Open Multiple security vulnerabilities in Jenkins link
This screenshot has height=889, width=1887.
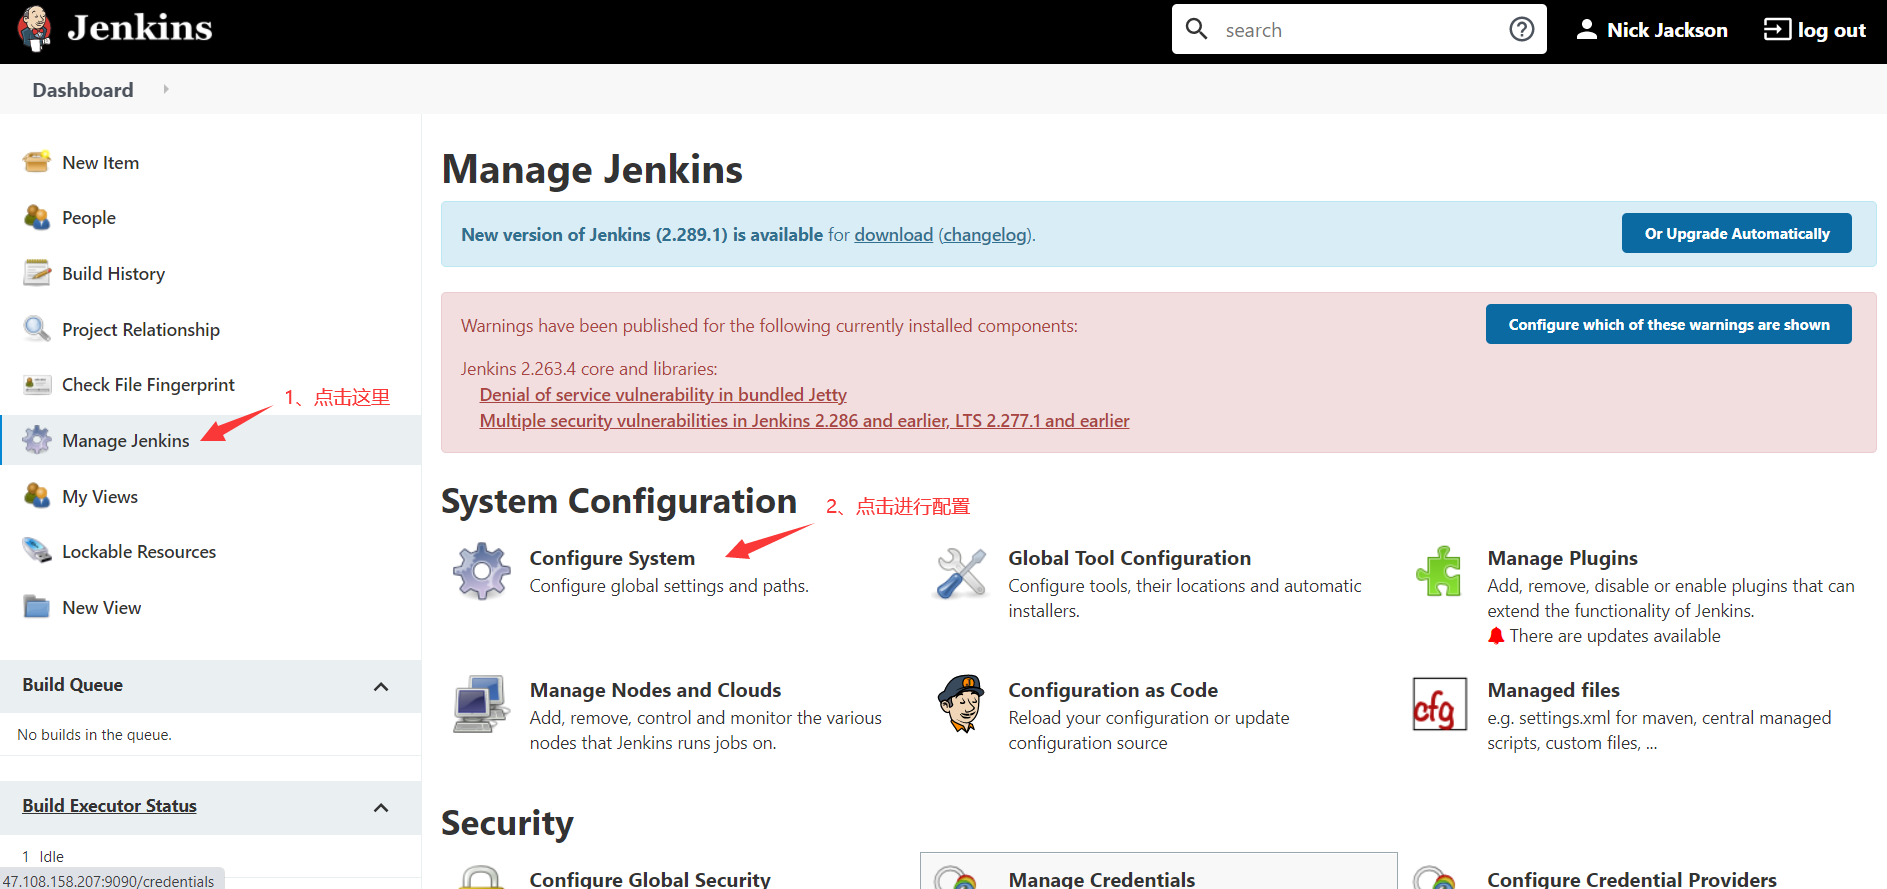(804, 420)
